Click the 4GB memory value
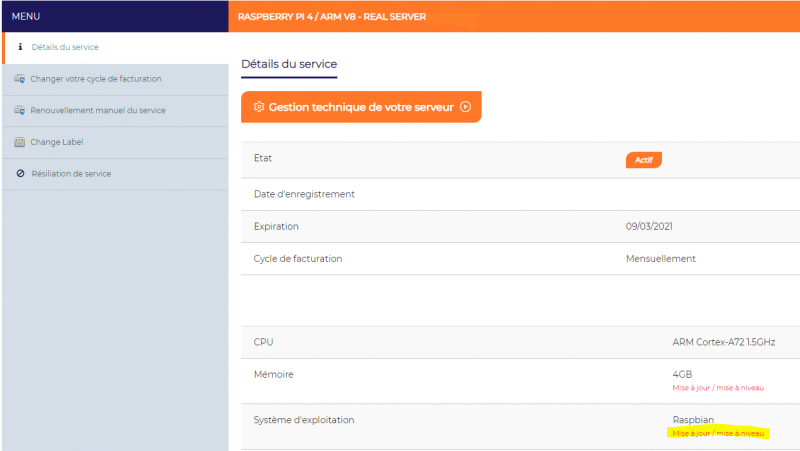The width and height of the screenshot is (800, 451). (x=682, y=374)
